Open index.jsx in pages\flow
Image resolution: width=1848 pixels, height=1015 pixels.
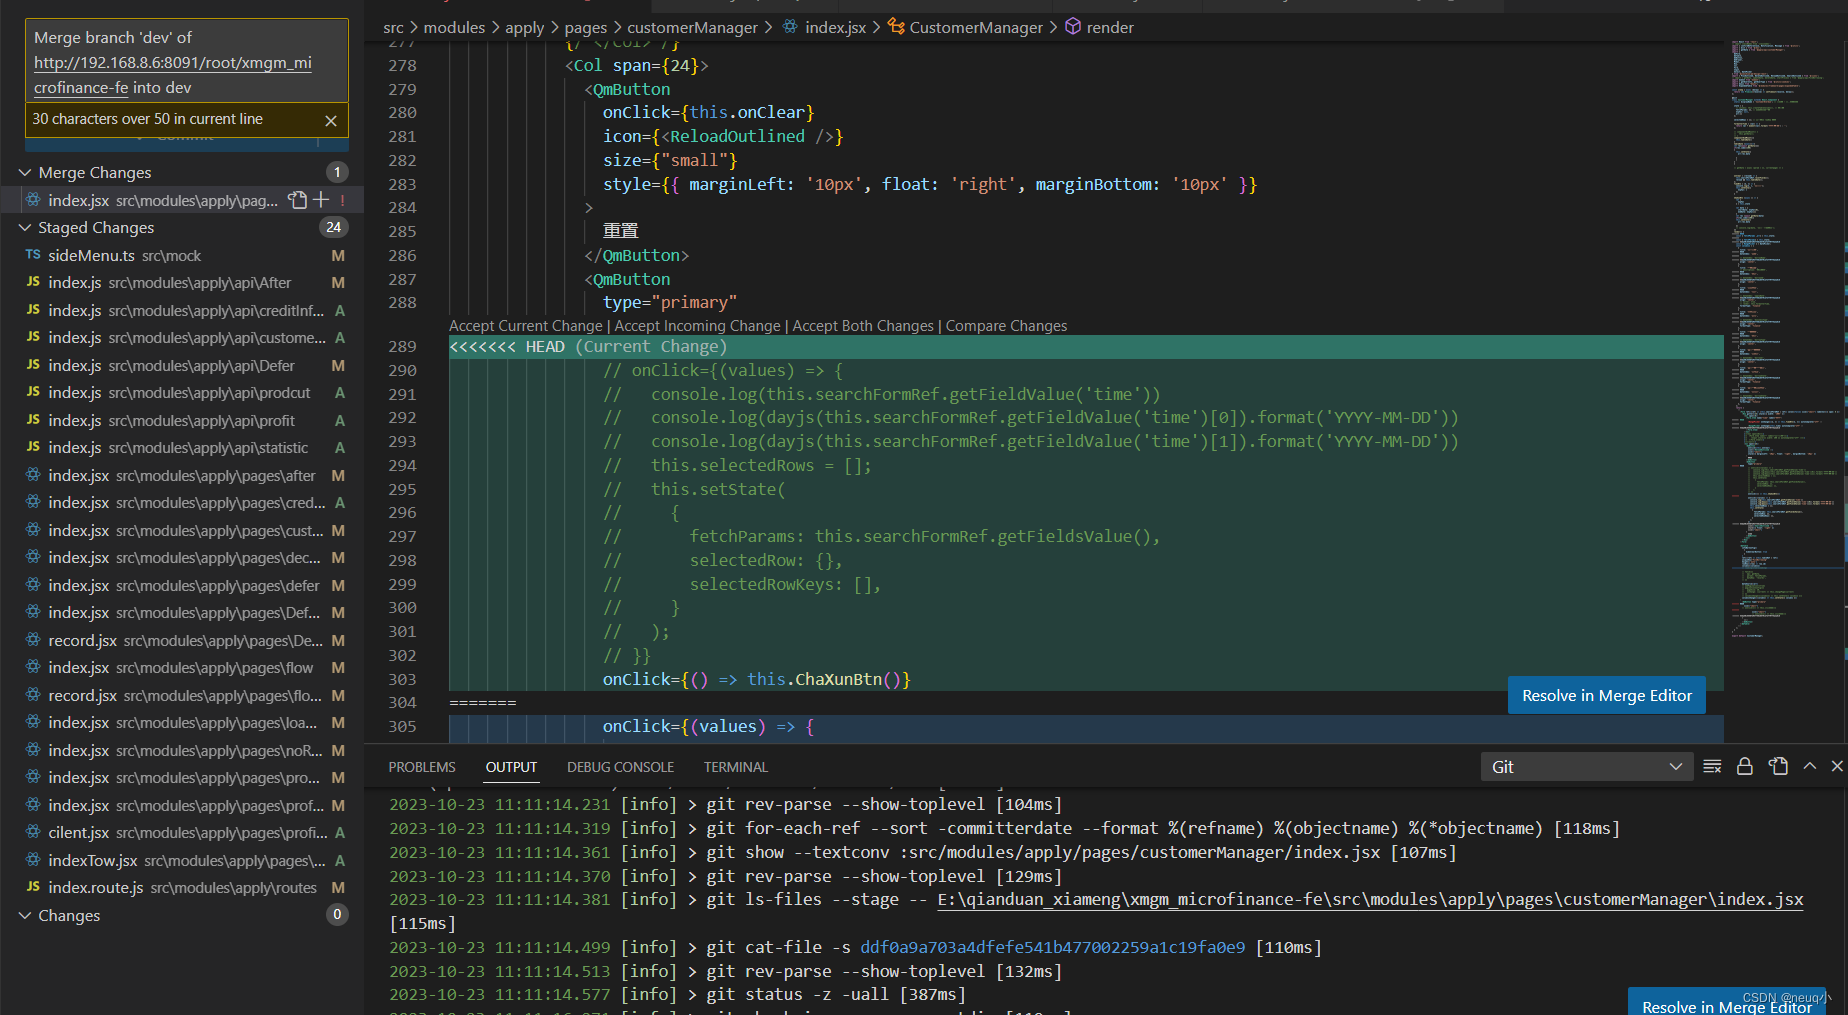click(182, 667)
